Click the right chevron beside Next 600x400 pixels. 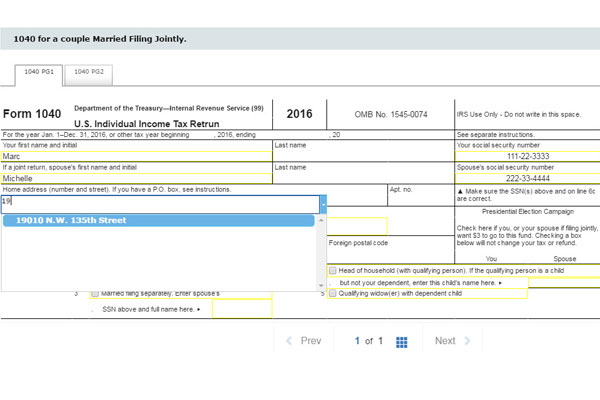point(467,341)
